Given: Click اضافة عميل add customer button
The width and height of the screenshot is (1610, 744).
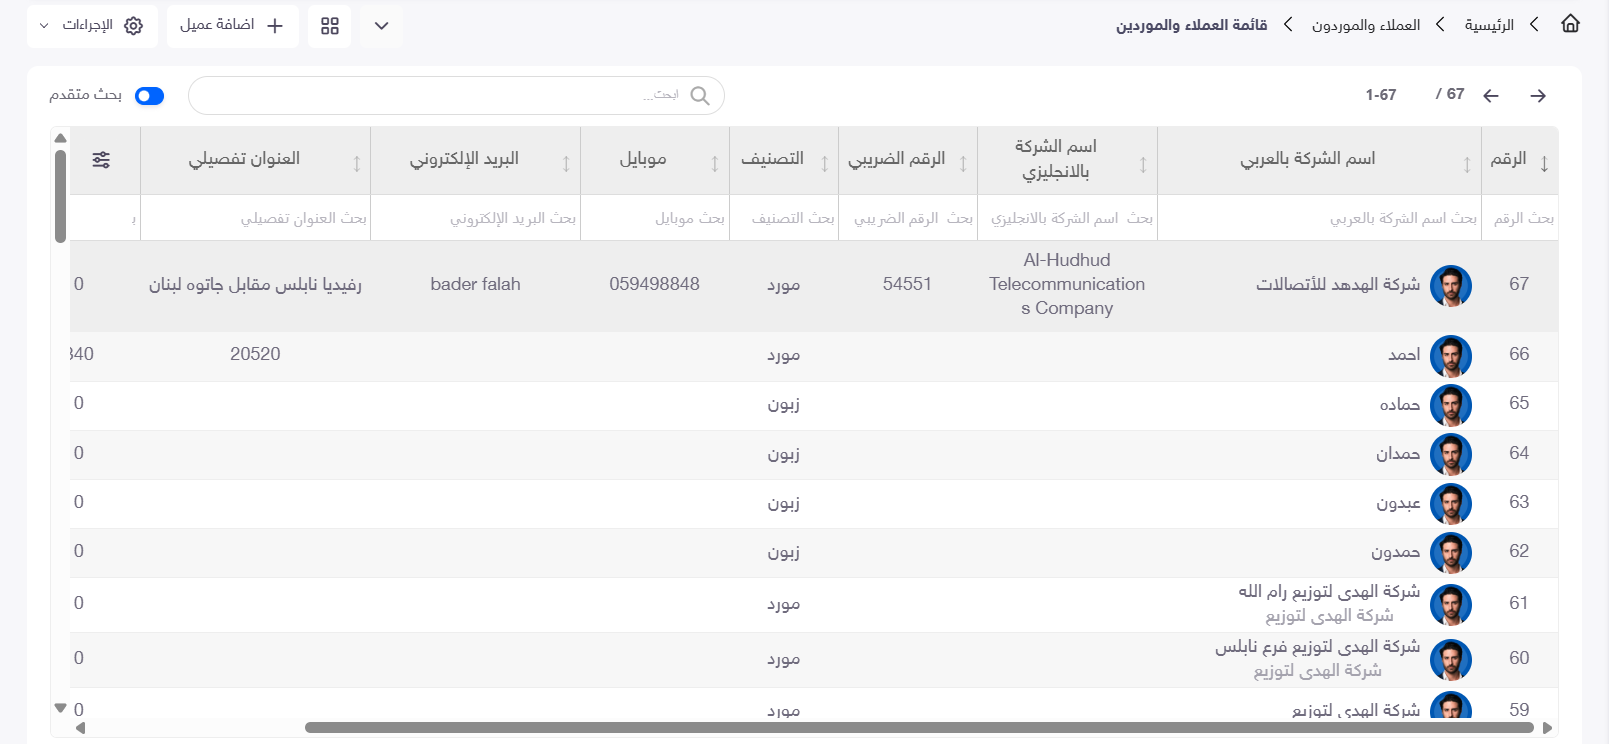Looking at the screenshot, I should pos(232,26).
